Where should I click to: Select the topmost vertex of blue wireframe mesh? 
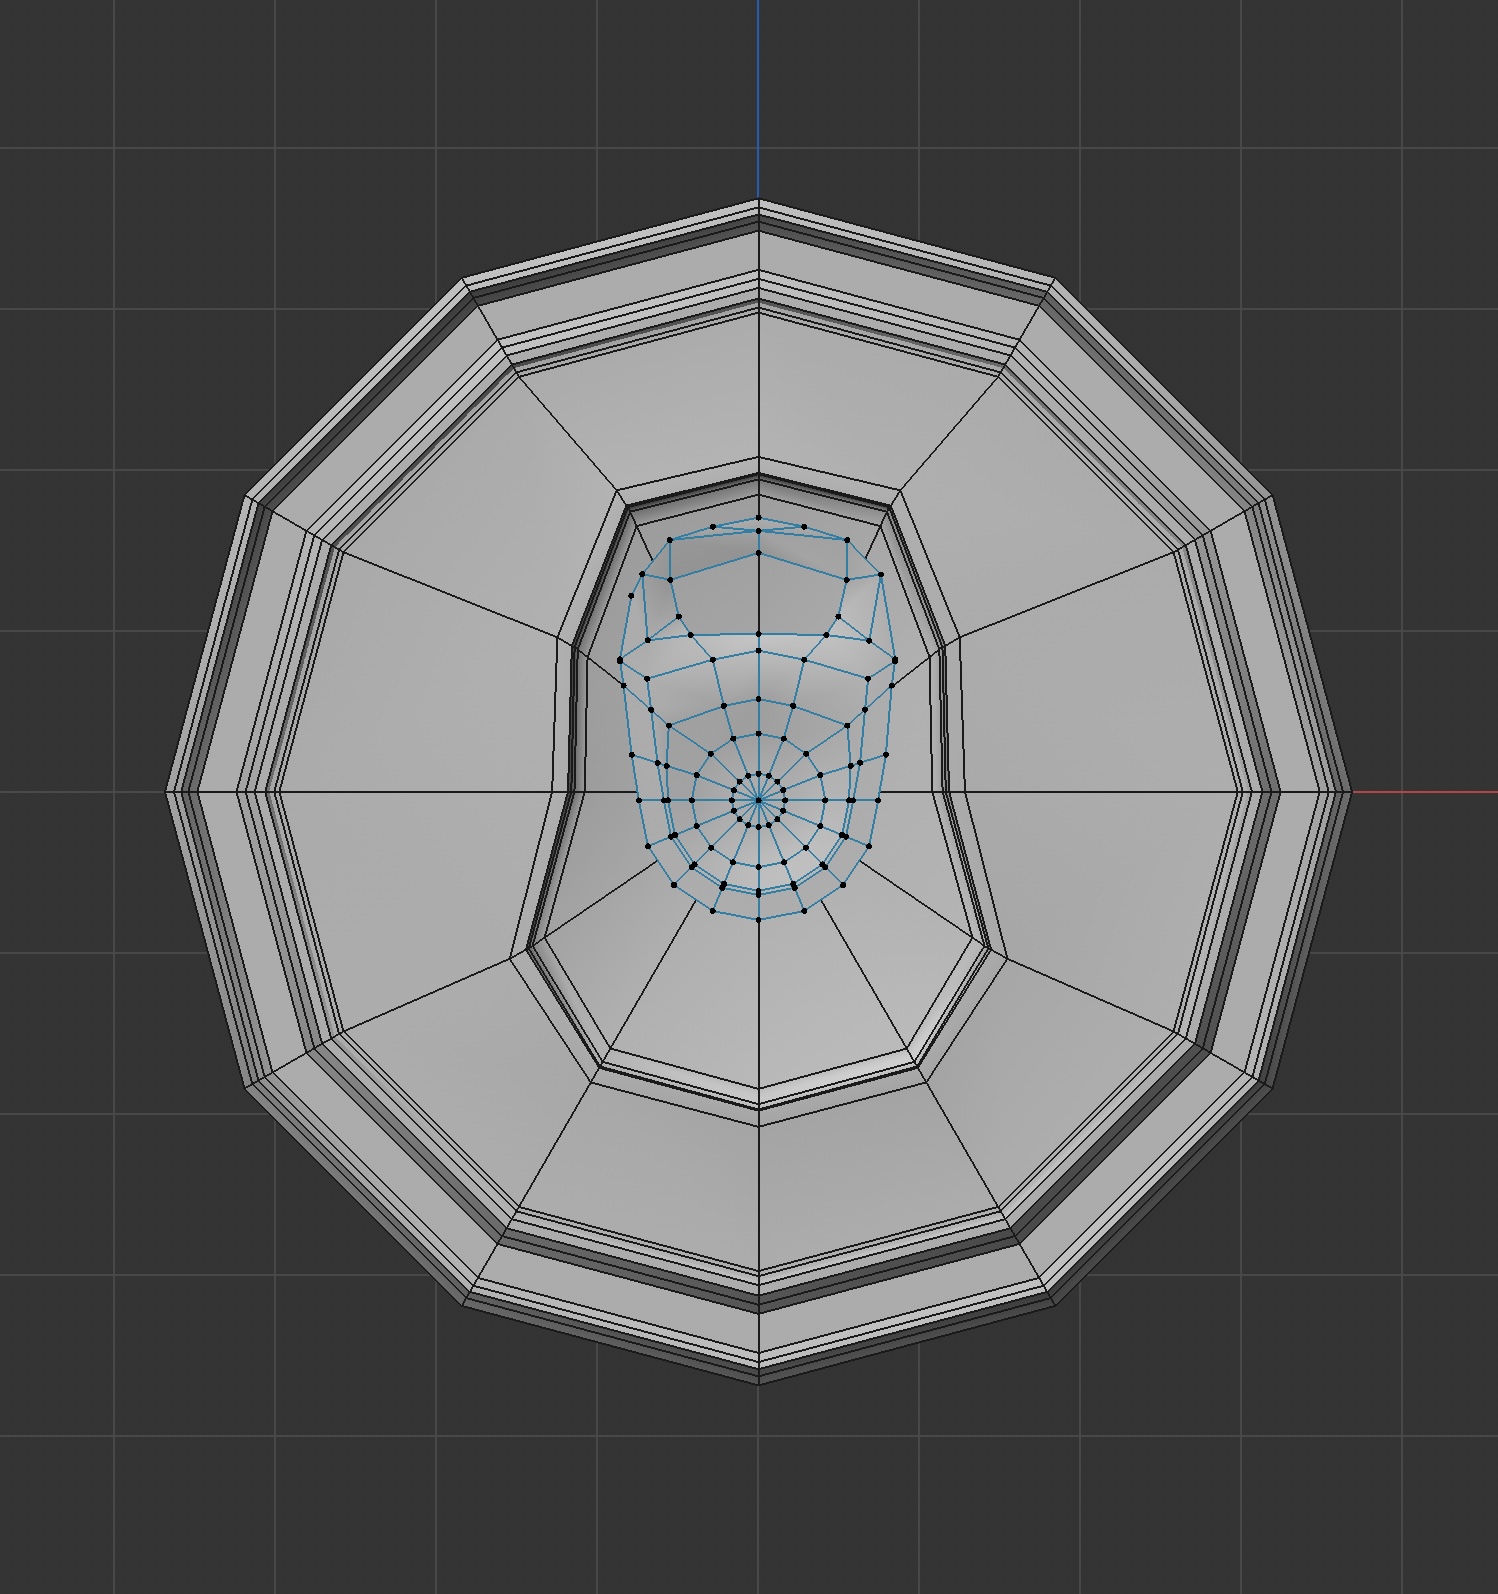click(758, 518)
